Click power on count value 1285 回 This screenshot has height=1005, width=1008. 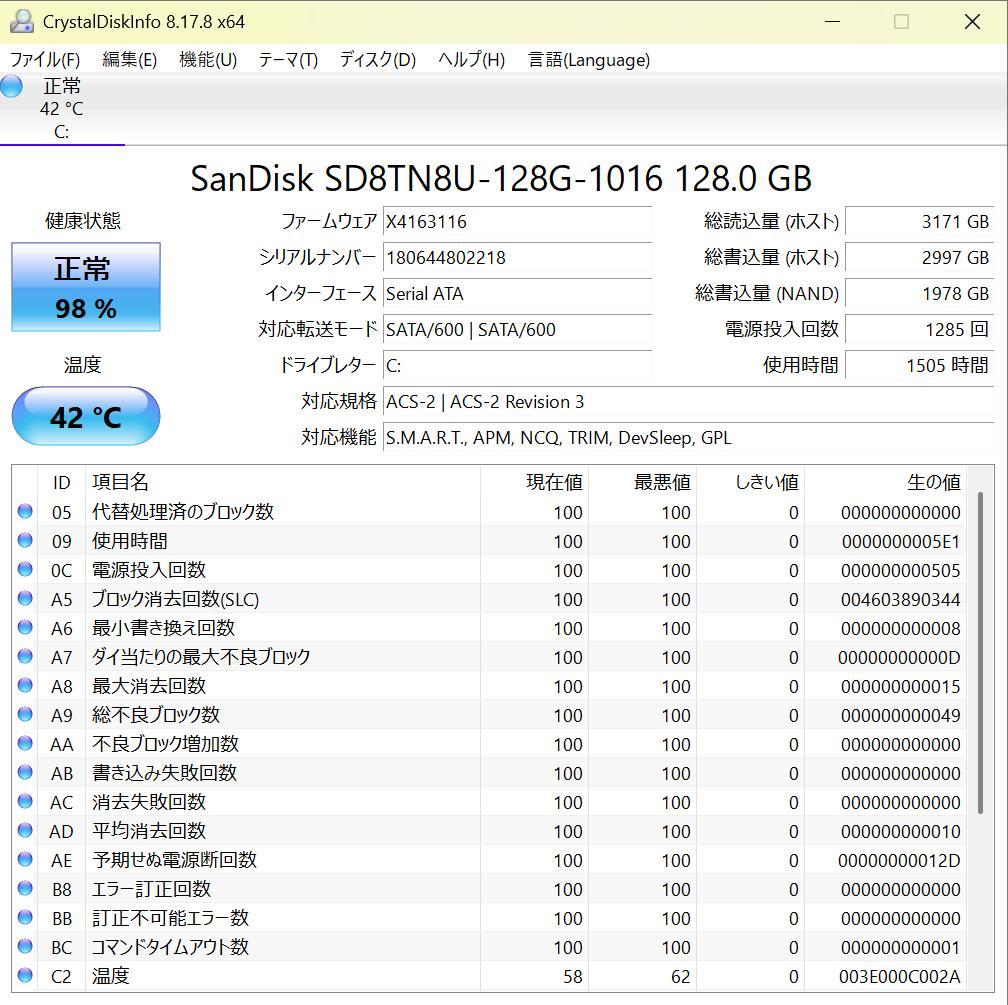coord(919,330)
